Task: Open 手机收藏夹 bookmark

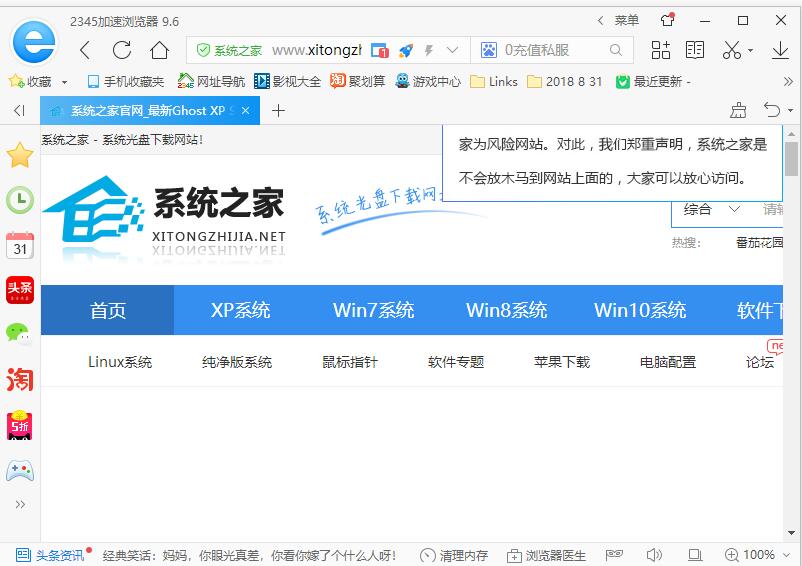Action: click(x=126, y=81)
